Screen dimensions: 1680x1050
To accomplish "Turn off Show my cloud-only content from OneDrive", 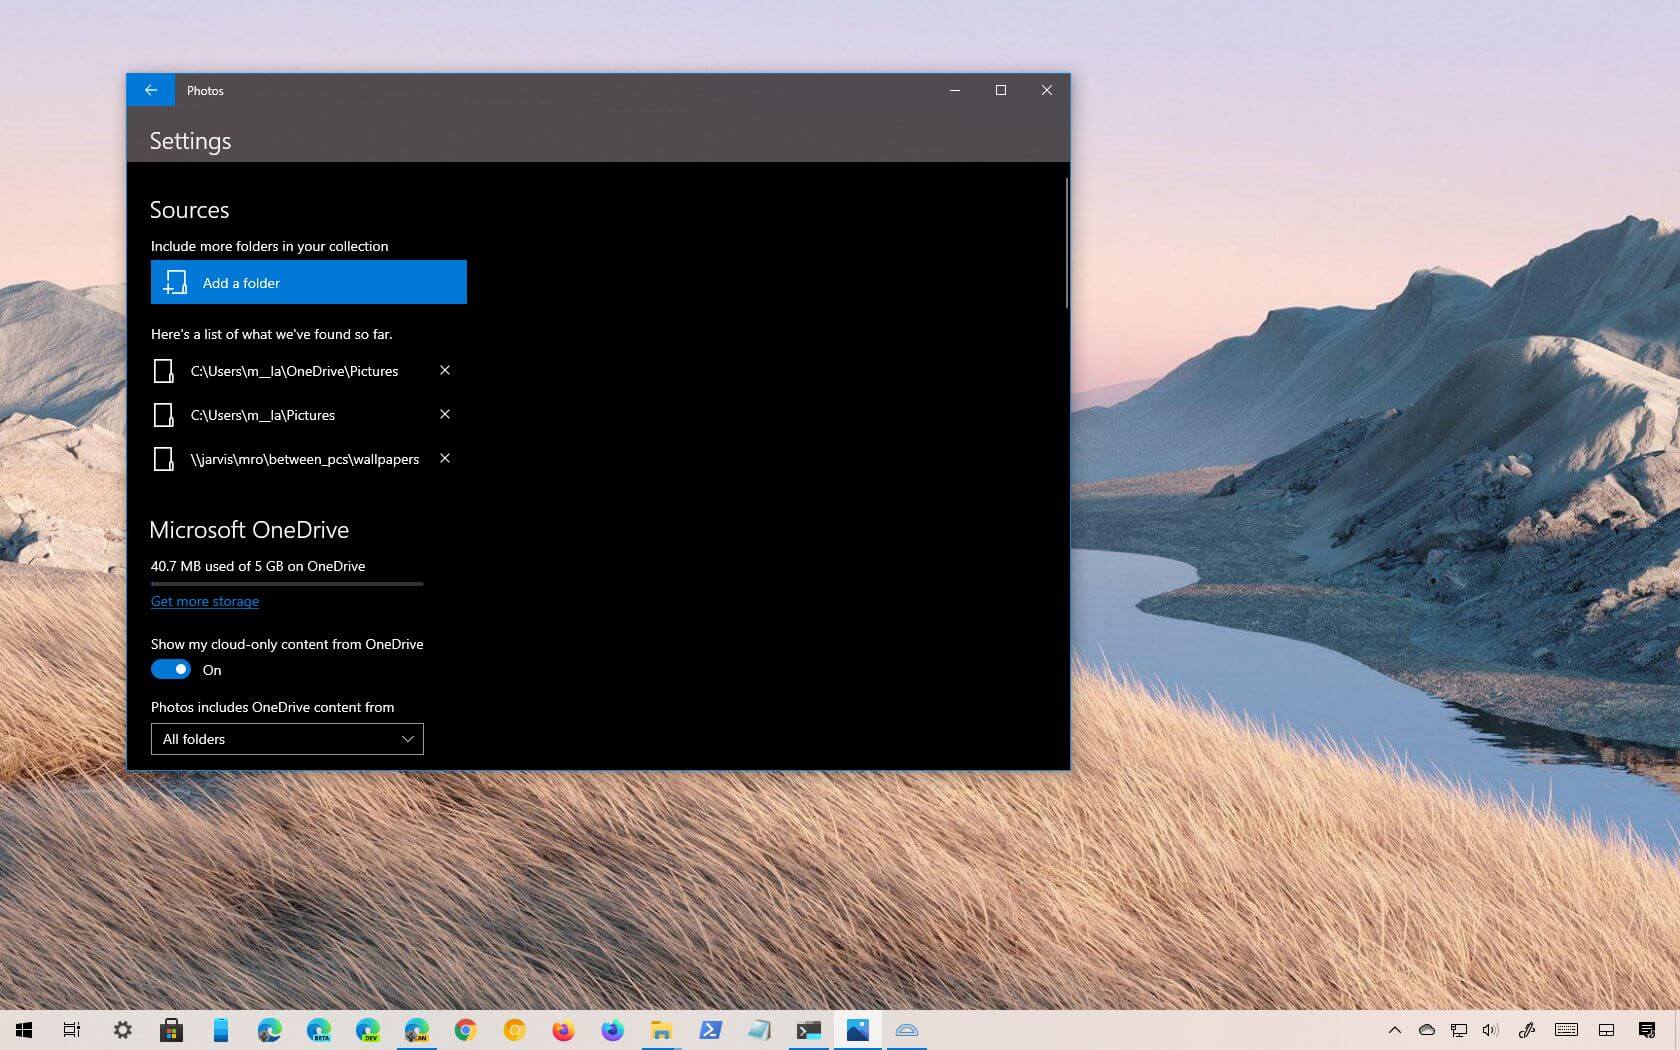I will coord(170,668).
